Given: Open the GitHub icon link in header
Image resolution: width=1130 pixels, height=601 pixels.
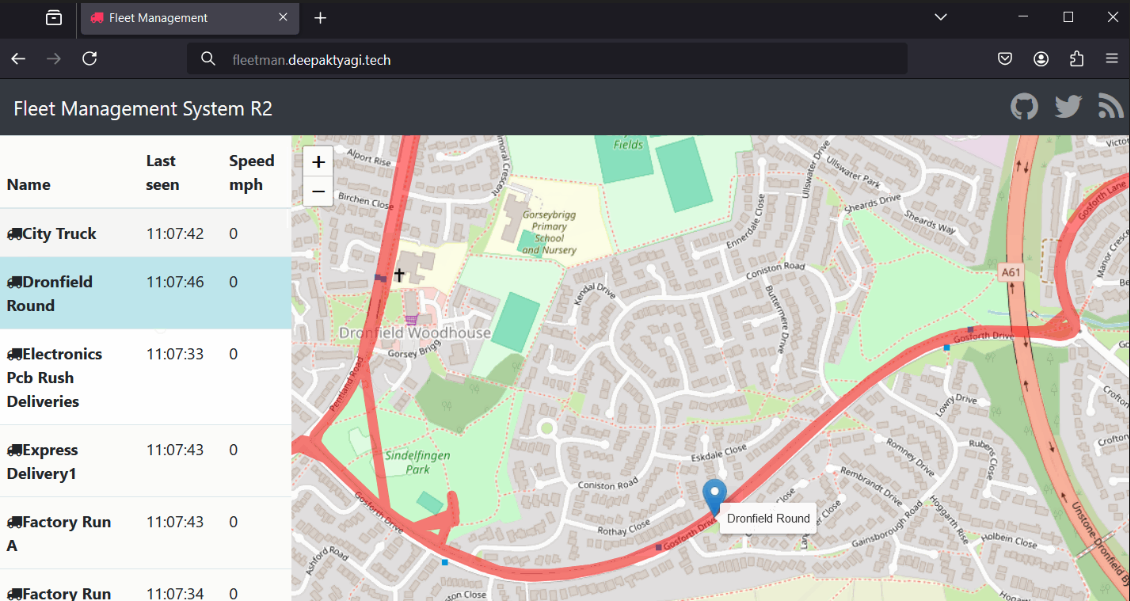Looking at the screenshot, I should pos(1024,107).
